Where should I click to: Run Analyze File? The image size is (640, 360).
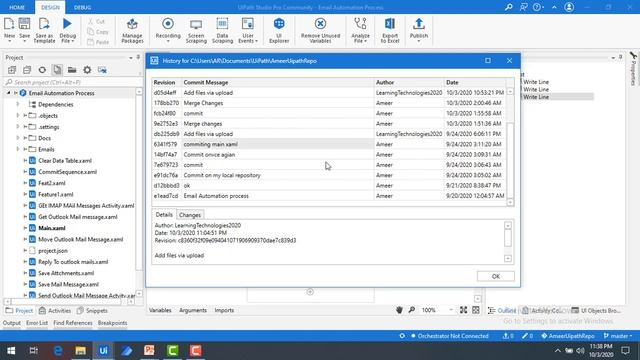point(360,30)
